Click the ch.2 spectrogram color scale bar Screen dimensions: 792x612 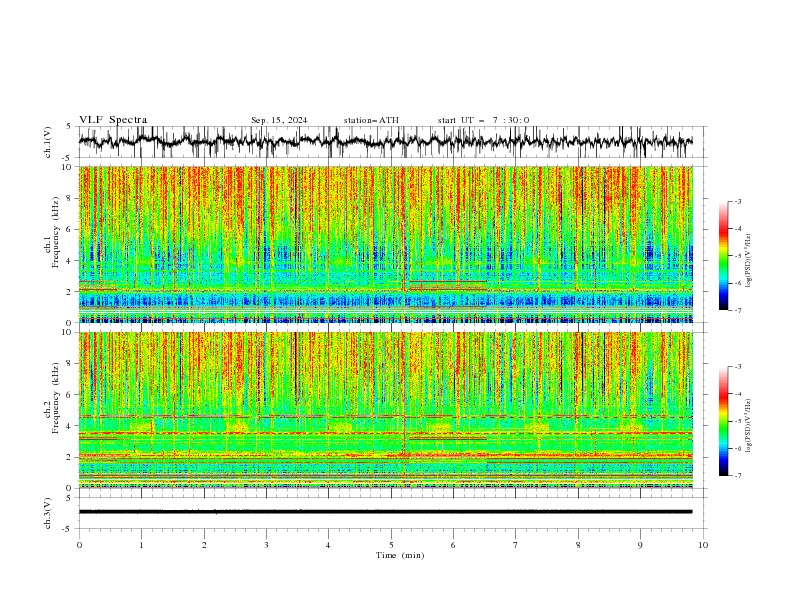pyautogui.click(x=723, y=421)
